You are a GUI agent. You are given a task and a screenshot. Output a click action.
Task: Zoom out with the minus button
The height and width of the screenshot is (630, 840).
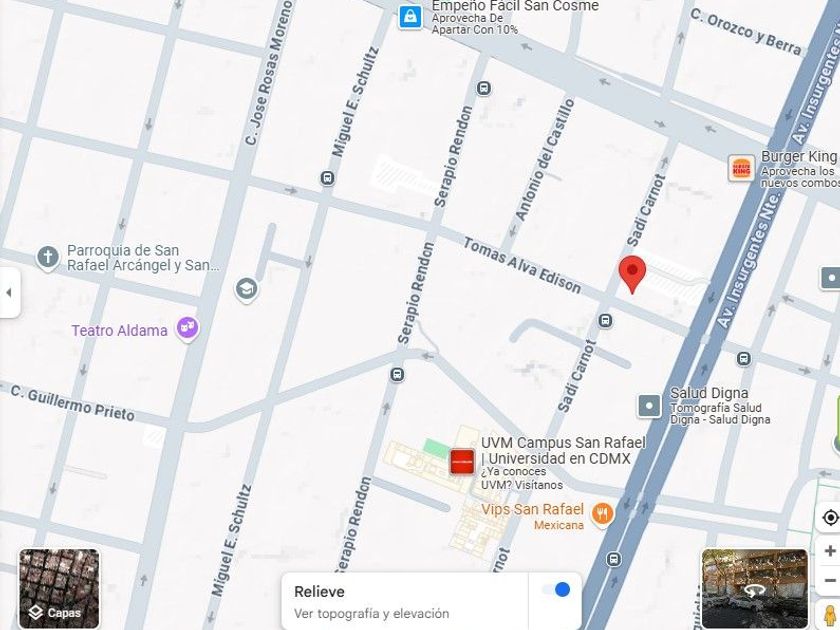pyautogui.click(x=830, y=581)
